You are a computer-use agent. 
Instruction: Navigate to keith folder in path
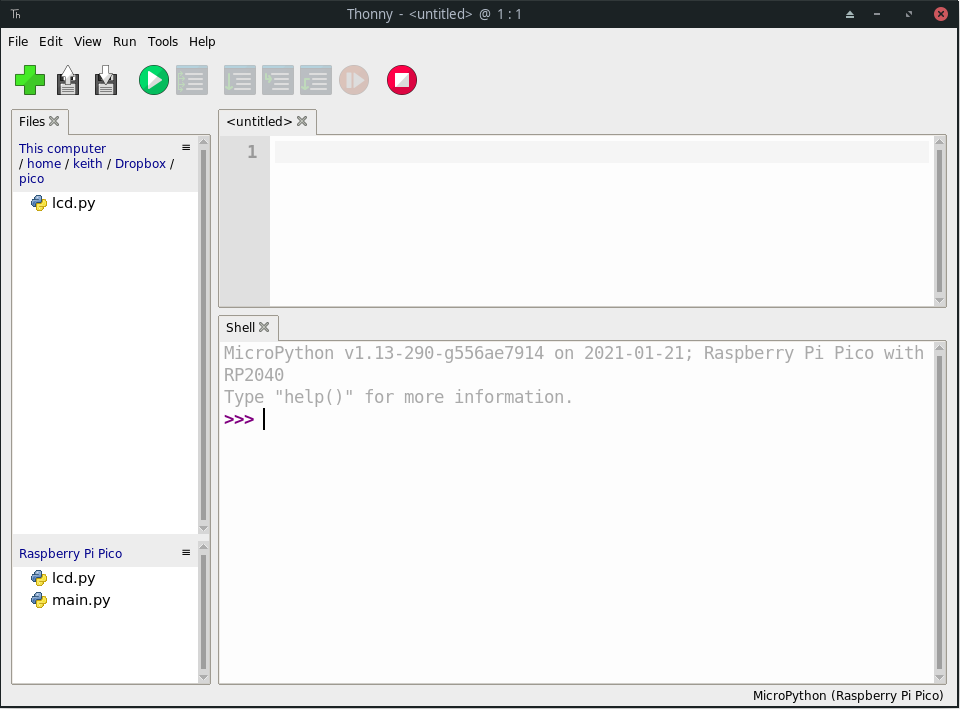88,163
